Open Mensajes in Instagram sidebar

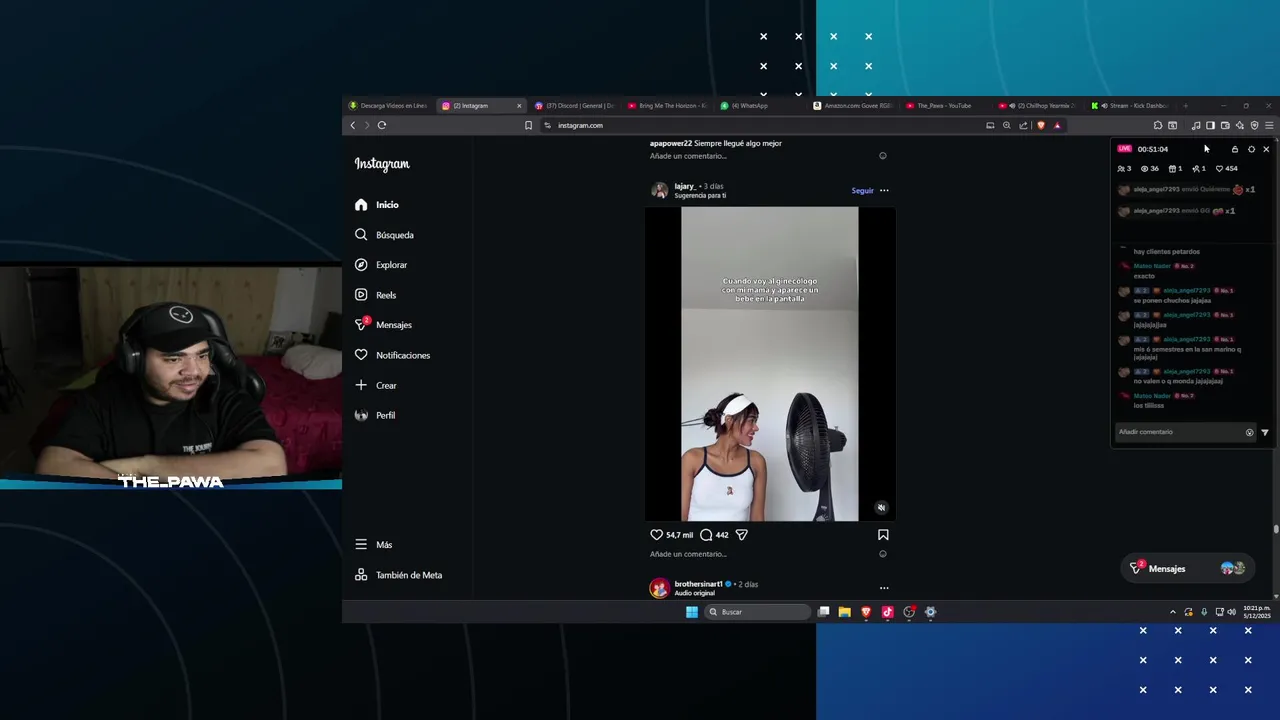click(384, 325)
